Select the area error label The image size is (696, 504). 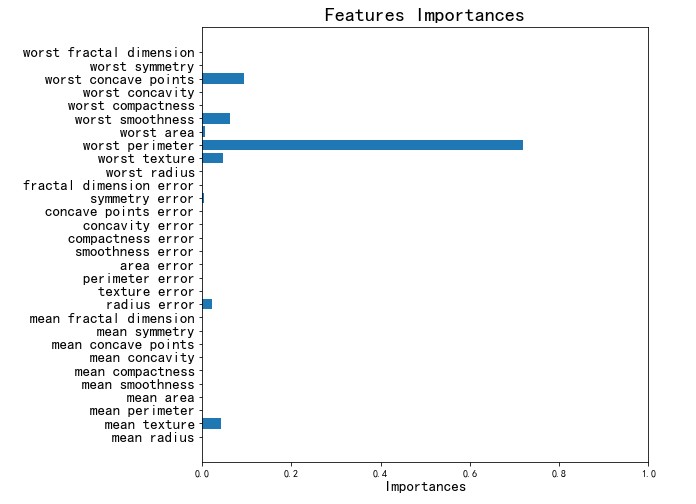point(157,265)
